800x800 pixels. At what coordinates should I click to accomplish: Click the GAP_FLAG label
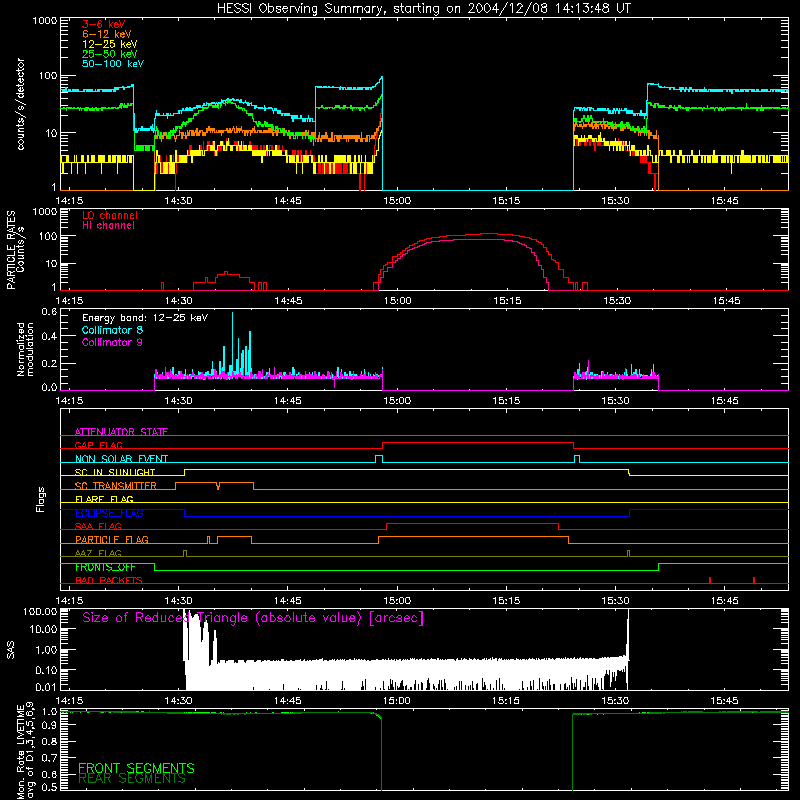point(98,445)
